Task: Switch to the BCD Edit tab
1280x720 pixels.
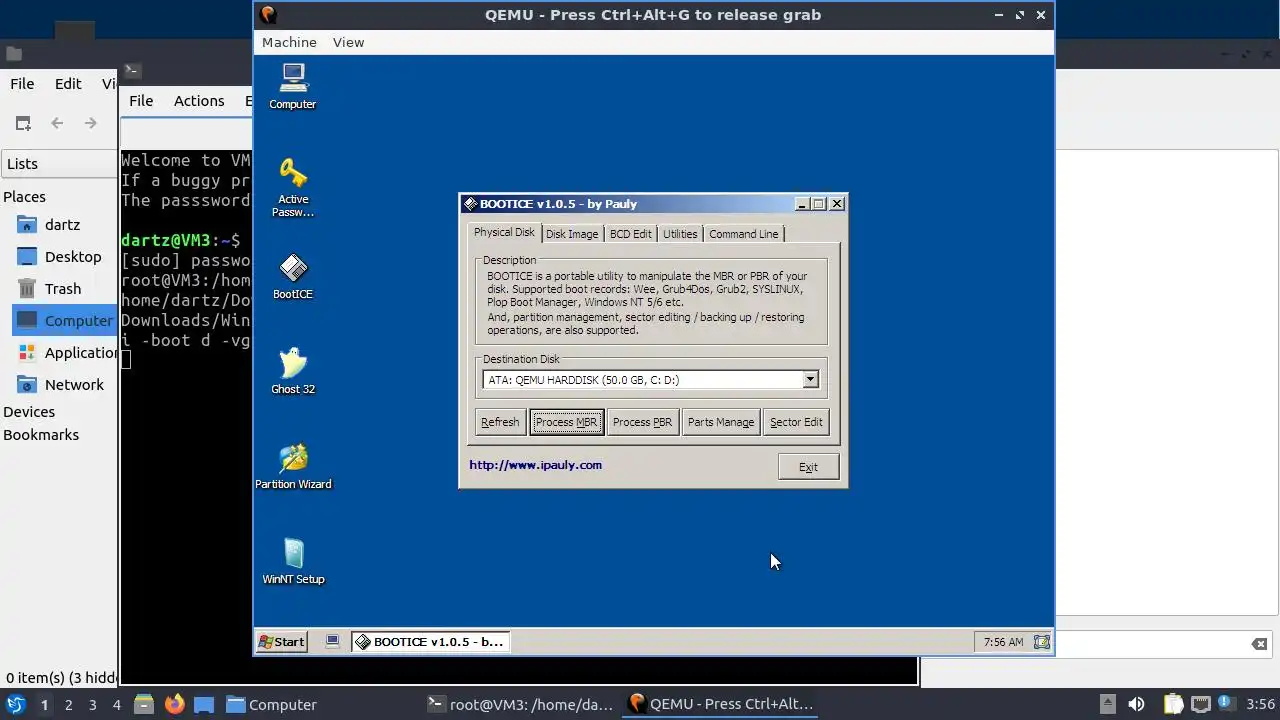Action: click(x=630, y=234)
